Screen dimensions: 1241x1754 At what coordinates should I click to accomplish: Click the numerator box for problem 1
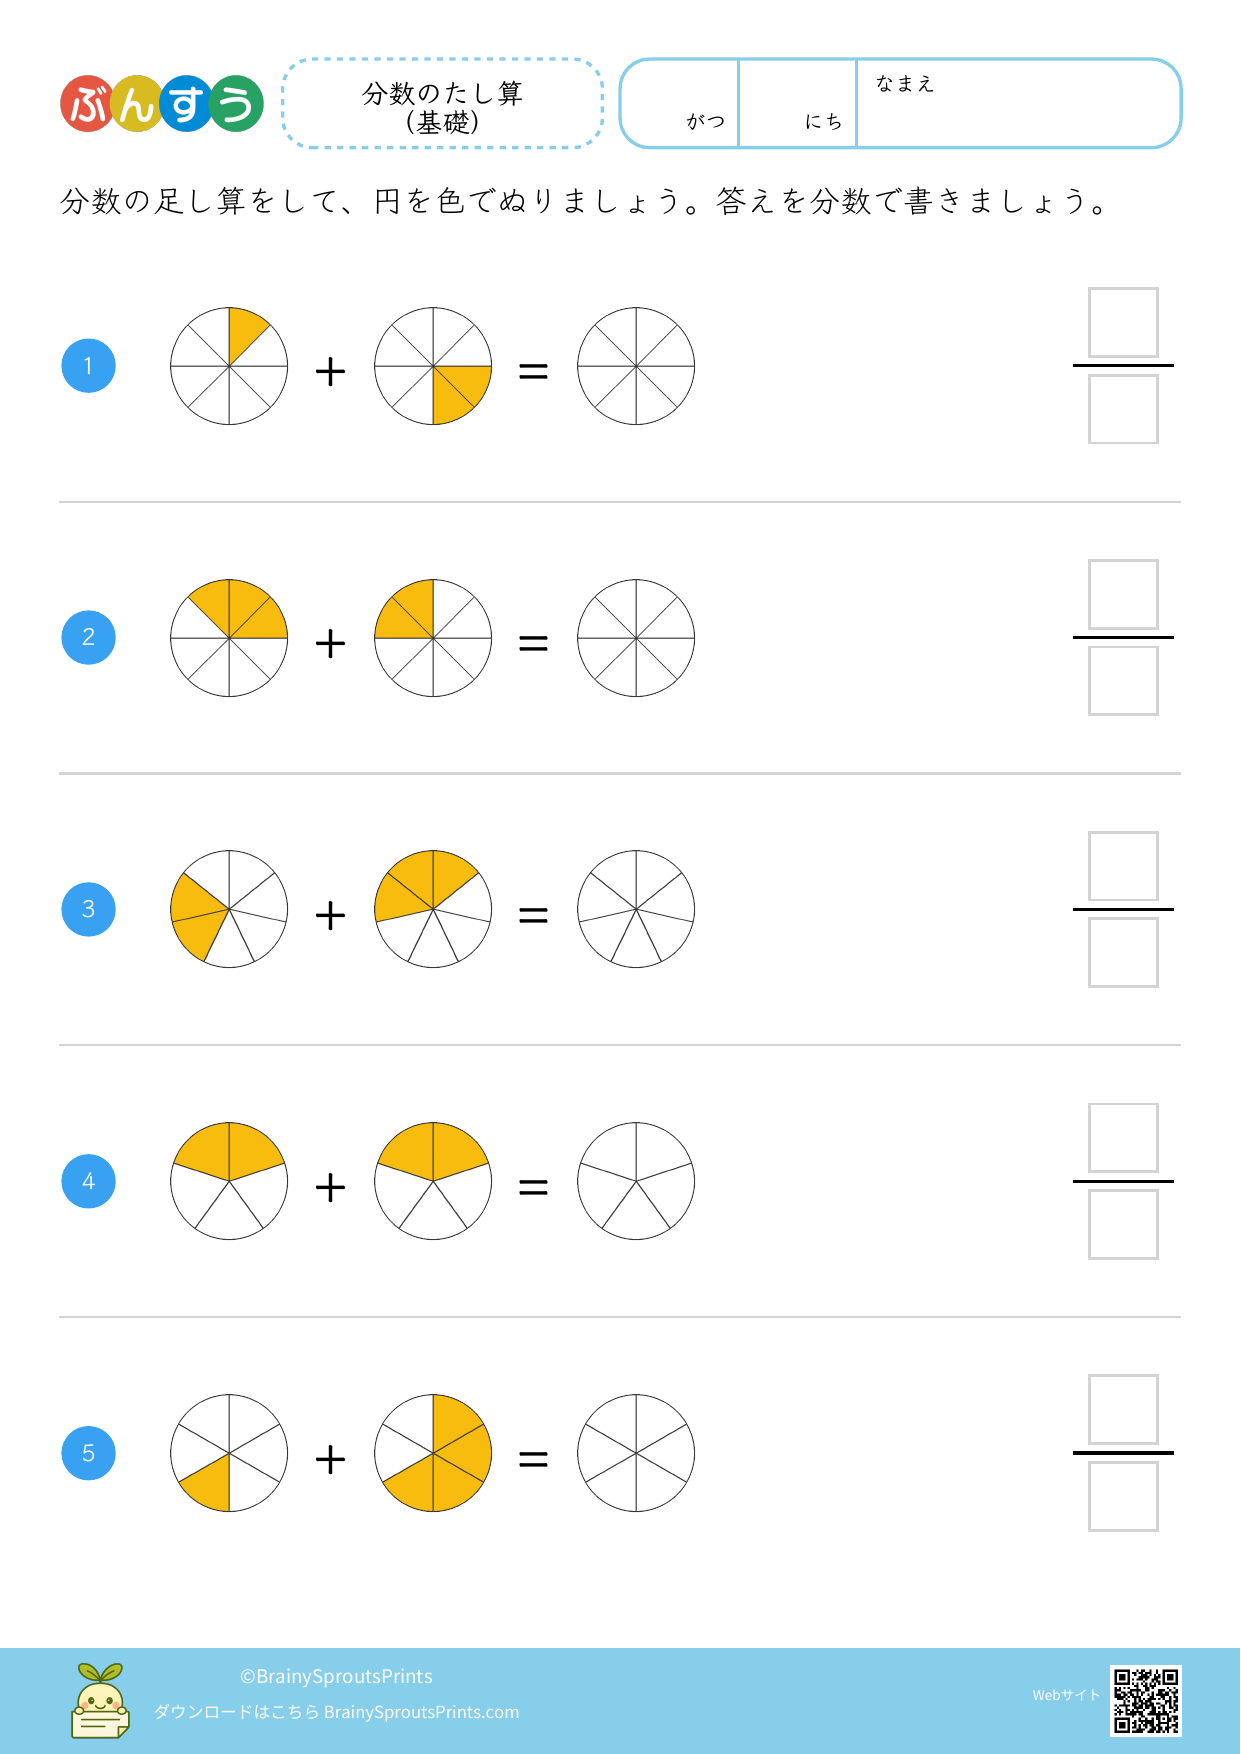1123,323
